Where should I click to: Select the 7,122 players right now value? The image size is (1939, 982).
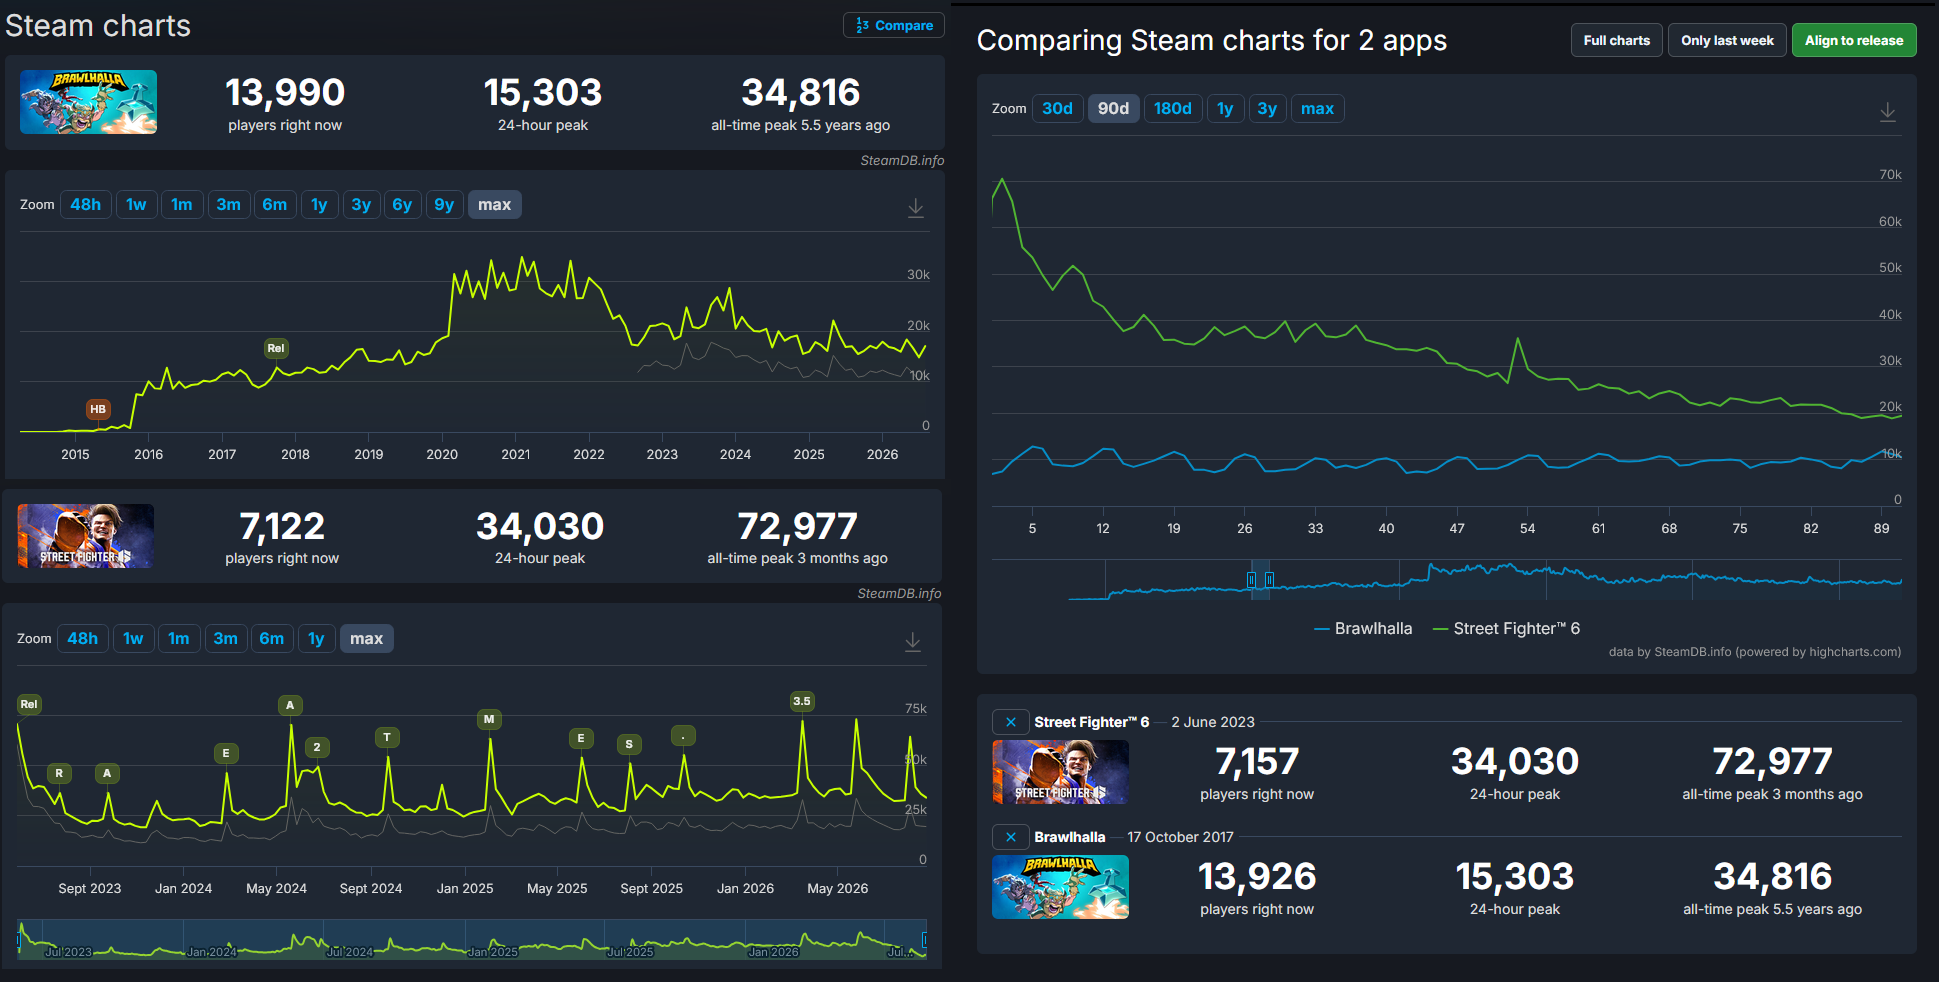[282, 527]
